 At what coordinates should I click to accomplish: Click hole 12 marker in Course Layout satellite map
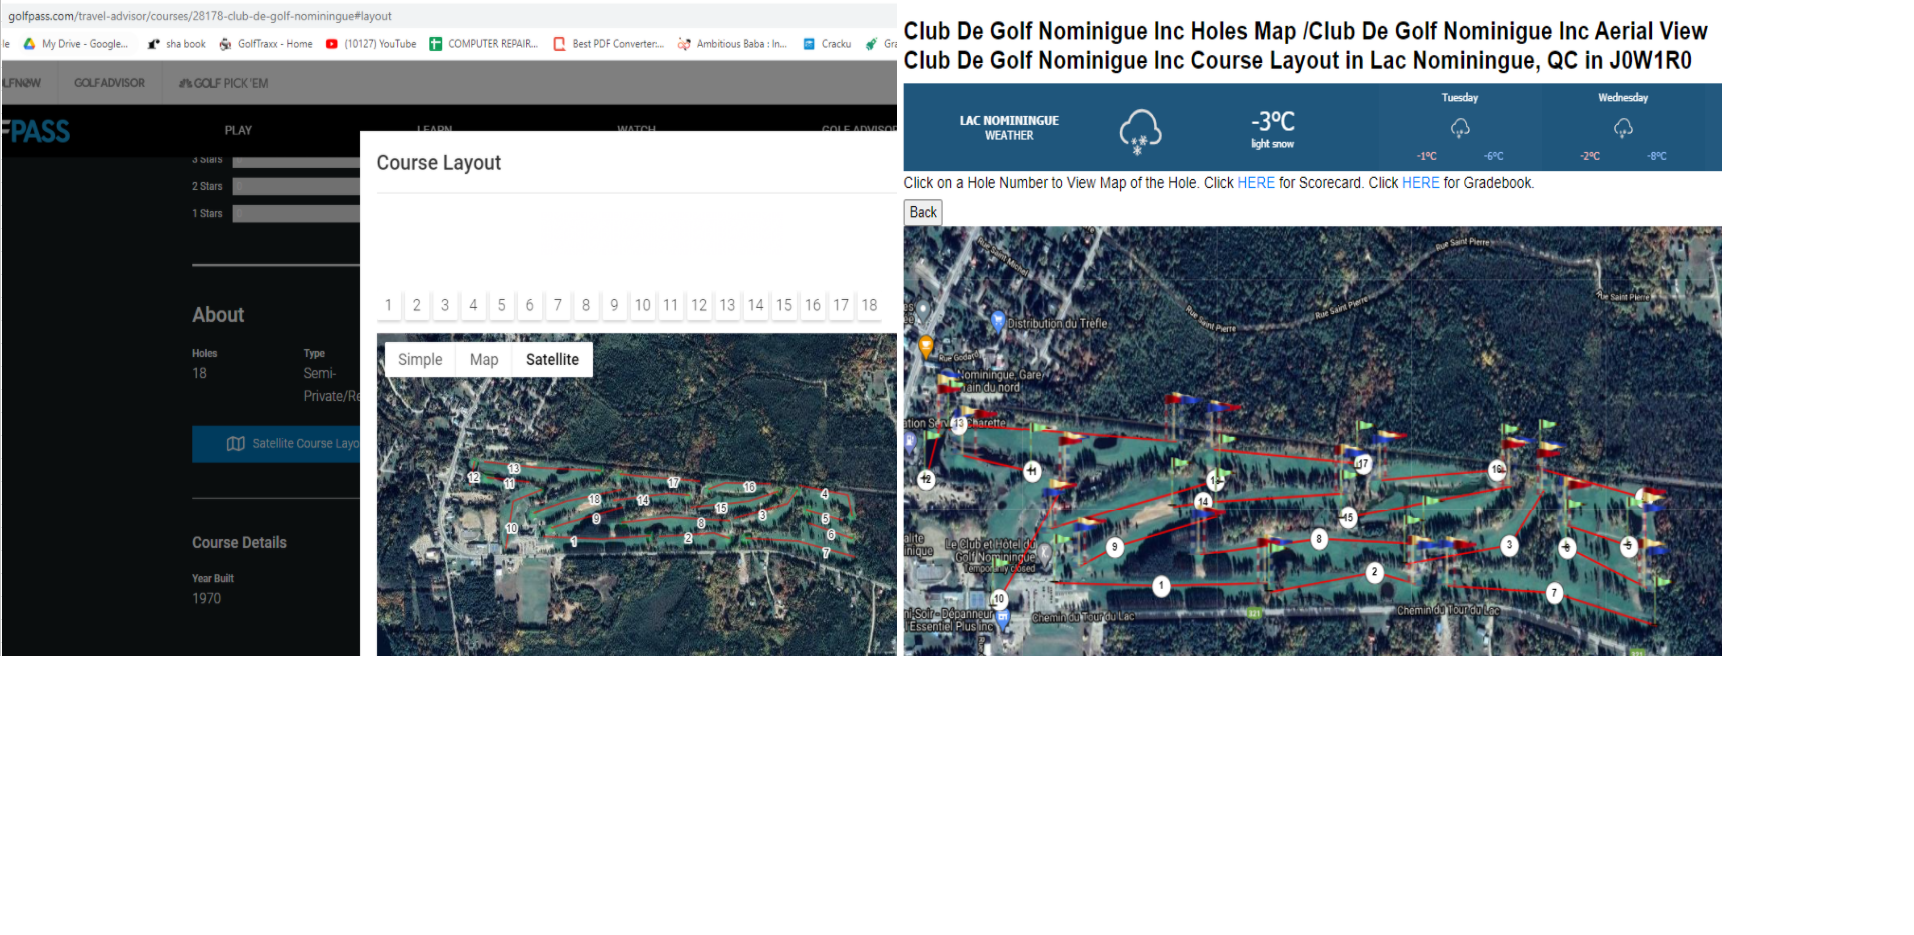pyautogui.click(x=474, y=477)
